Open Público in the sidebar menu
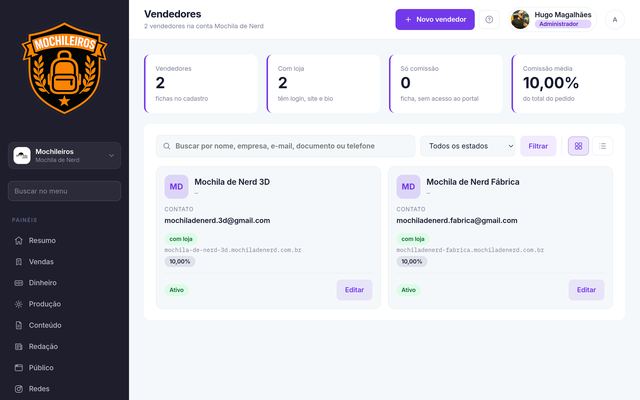Screen dimensions: 640x400 point(64,368)
